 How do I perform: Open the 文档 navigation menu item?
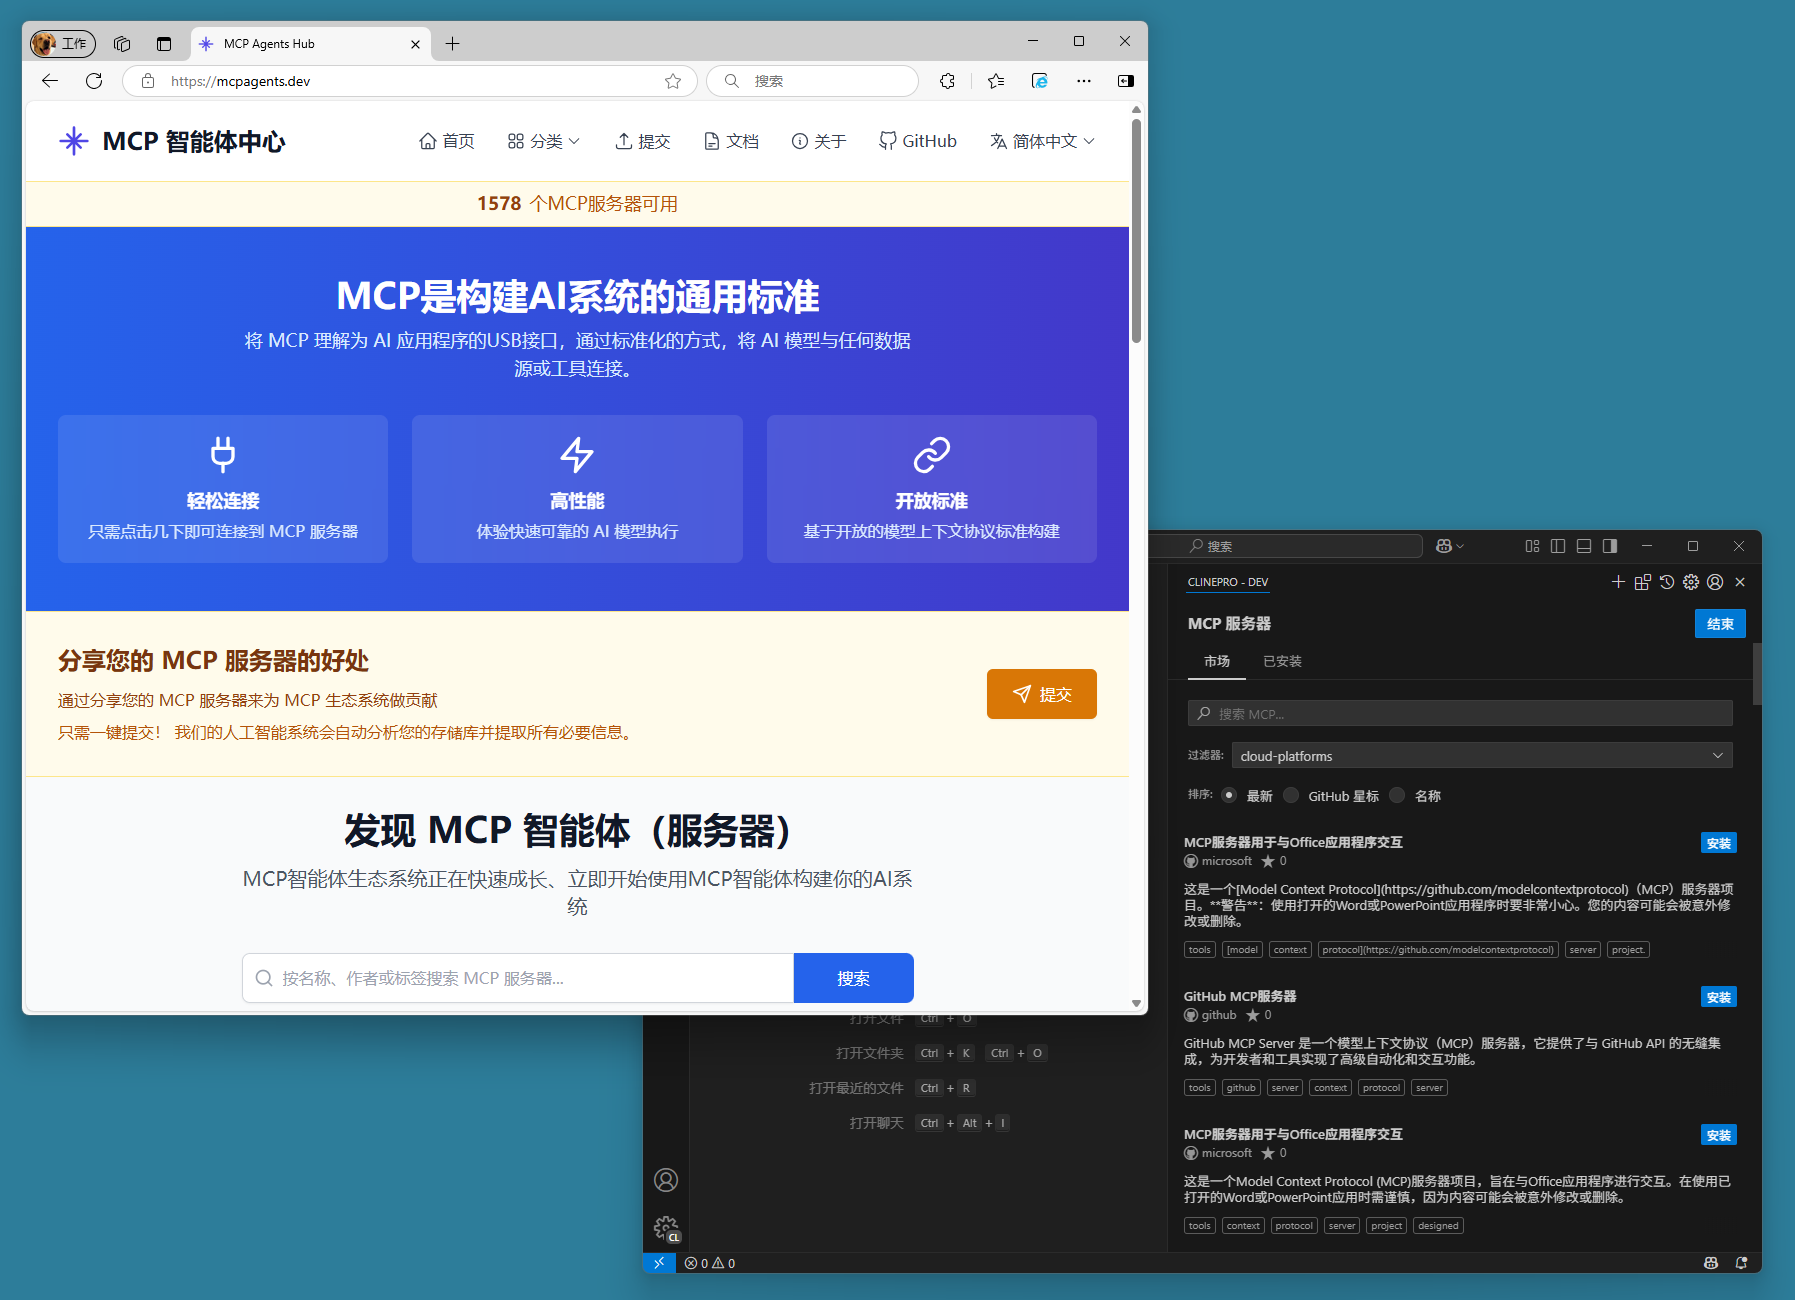[x=731, y=141]
